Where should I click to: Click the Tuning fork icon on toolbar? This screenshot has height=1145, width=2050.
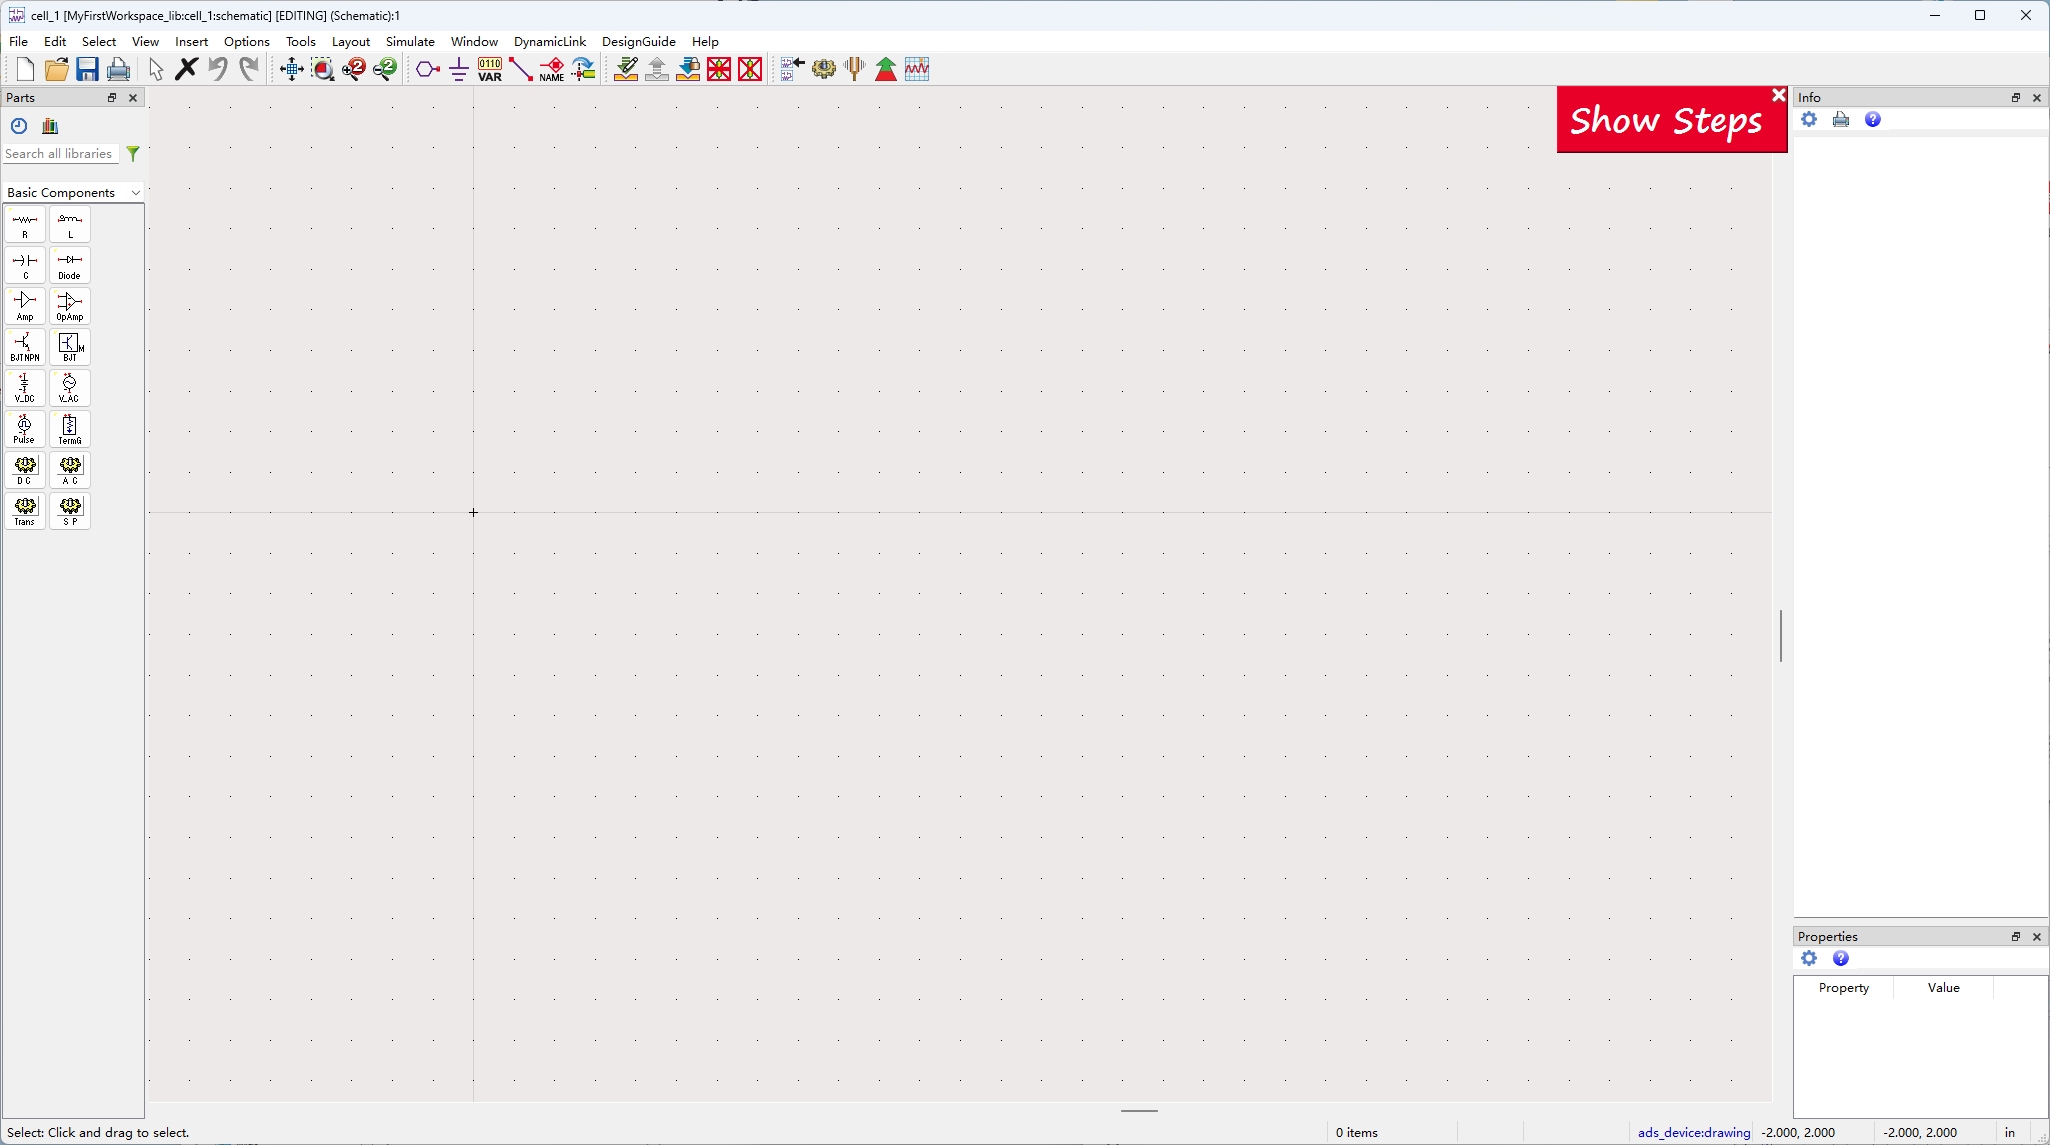855,68
